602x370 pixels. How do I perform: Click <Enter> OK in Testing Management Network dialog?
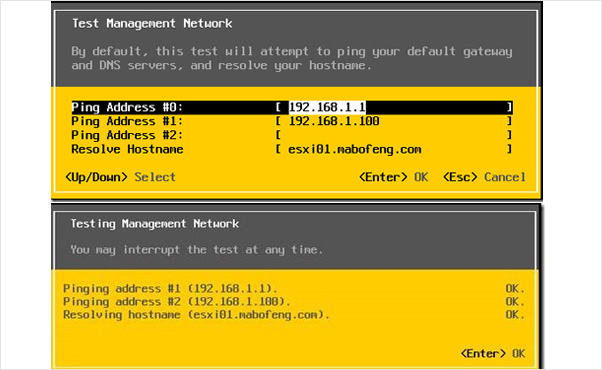coord(493,353)
